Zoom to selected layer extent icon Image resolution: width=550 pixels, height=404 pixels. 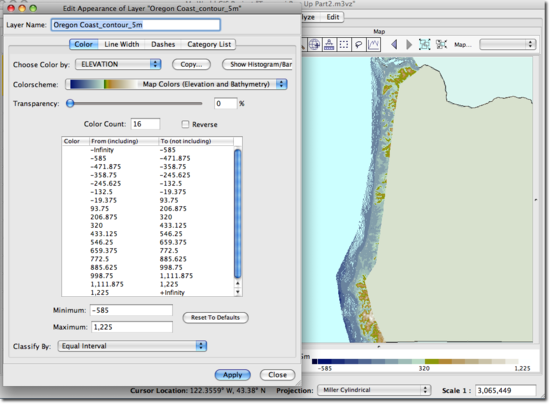[424, 45]
